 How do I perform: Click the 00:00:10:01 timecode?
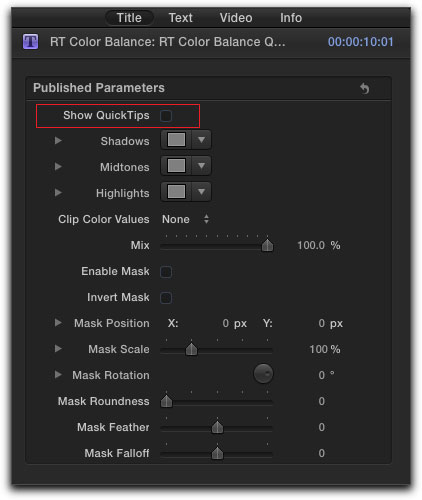click(x=360, y=42)
